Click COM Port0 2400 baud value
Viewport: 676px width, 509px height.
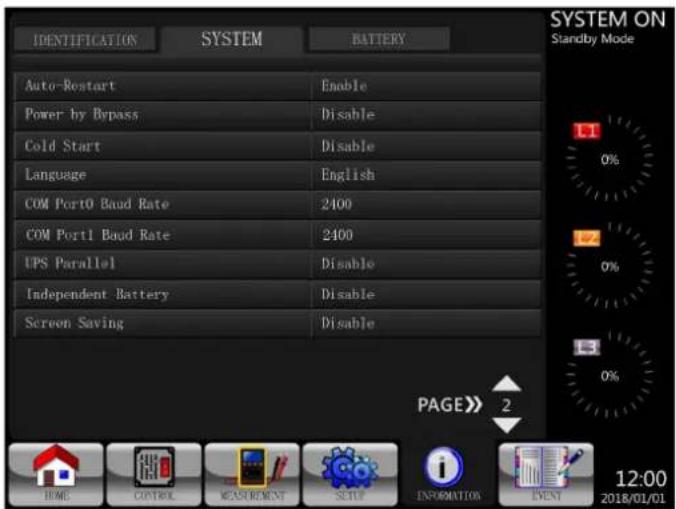(336, 203)
